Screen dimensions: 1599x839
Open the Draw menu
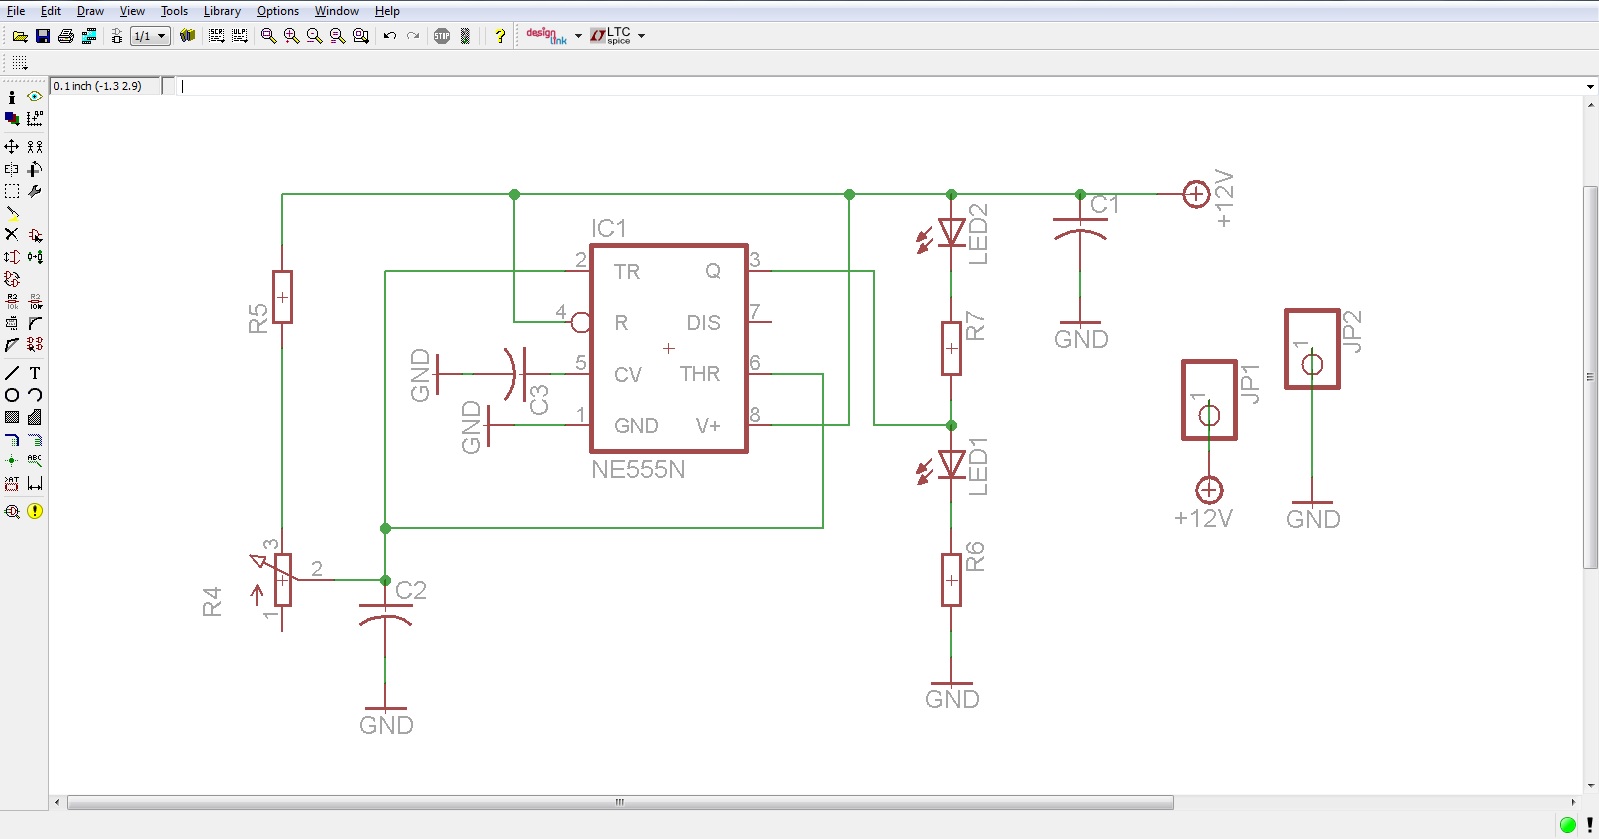[90, 11]
